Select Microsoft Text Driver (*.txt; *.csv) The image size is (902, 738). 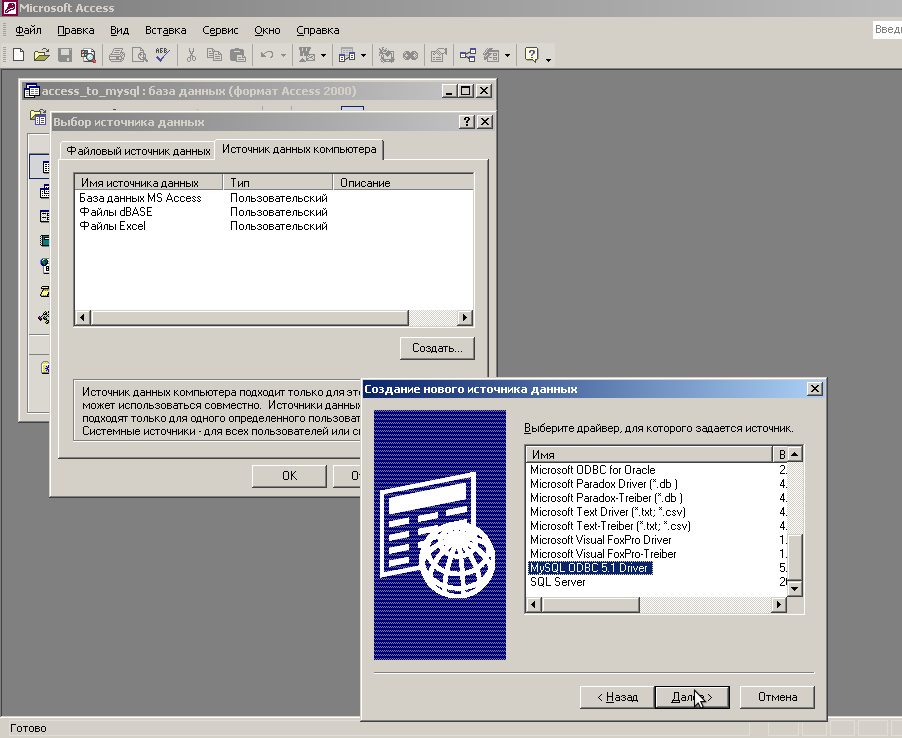click(x=607, y=512)
